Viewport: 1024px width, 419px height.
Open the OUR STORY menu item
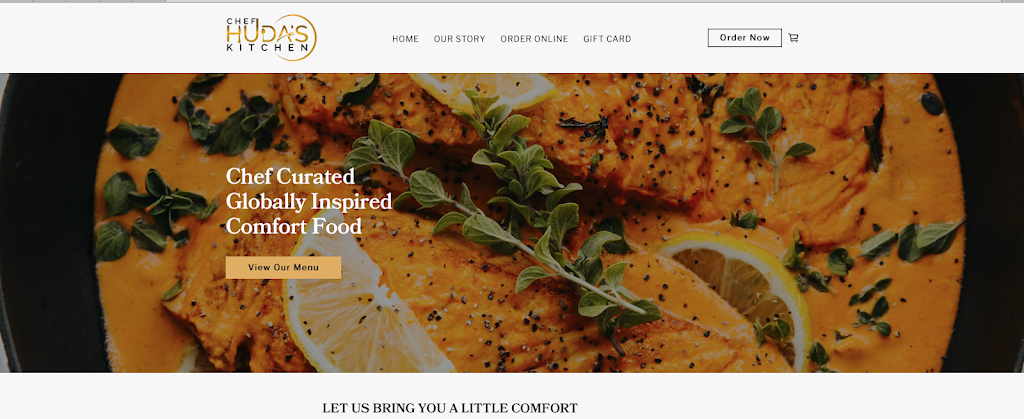(x=460, y=39)
